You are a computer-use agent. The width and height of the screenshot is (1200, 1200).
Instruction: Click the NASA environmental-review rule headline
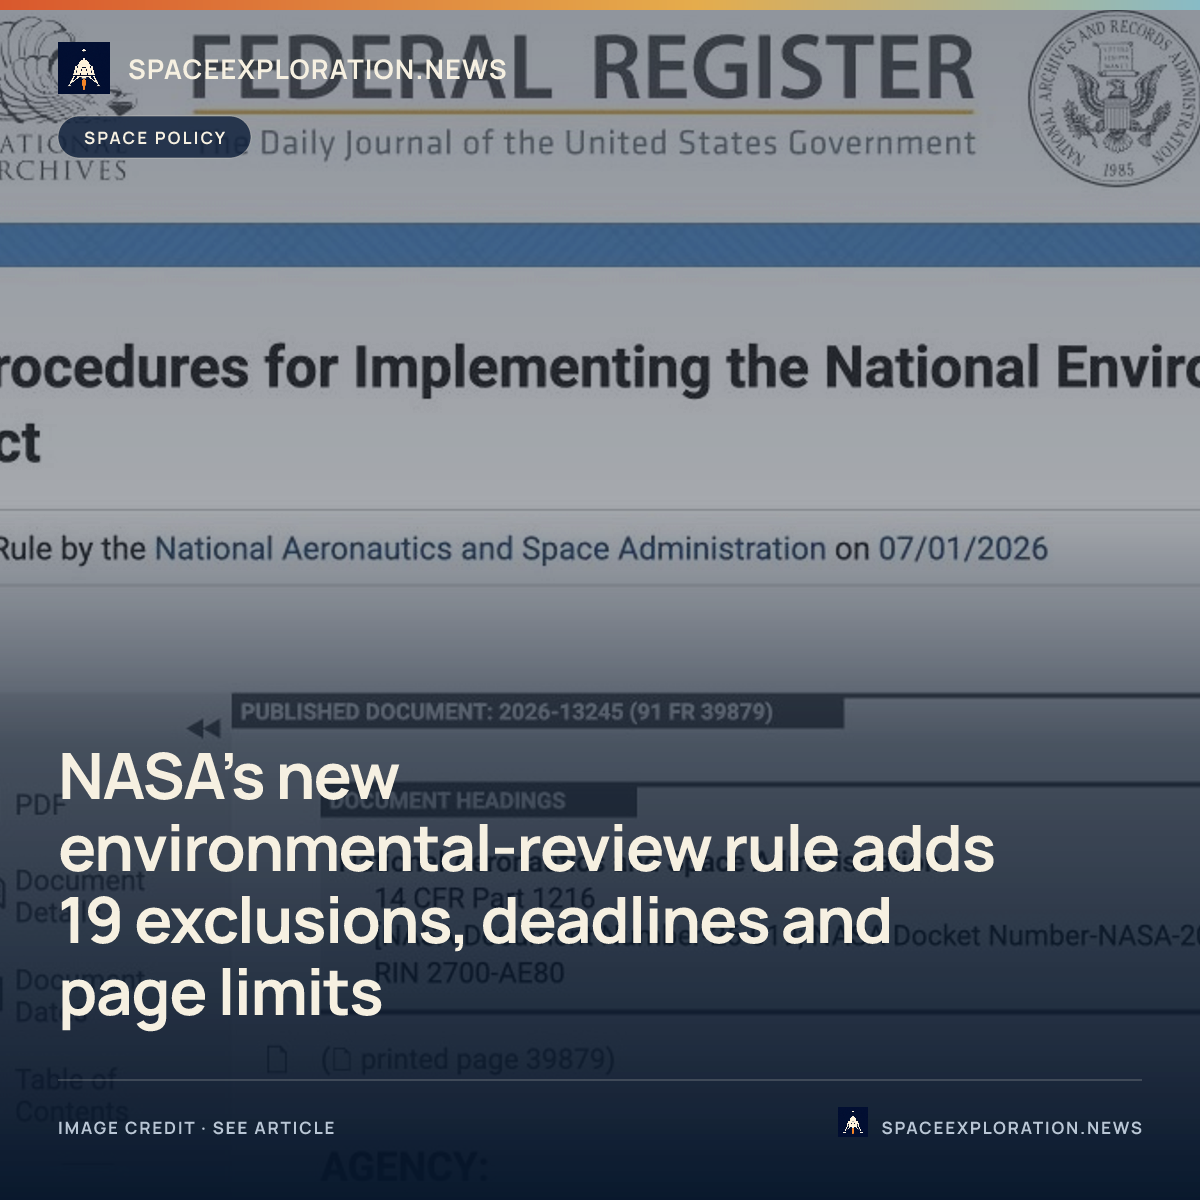tap(527, 884)
